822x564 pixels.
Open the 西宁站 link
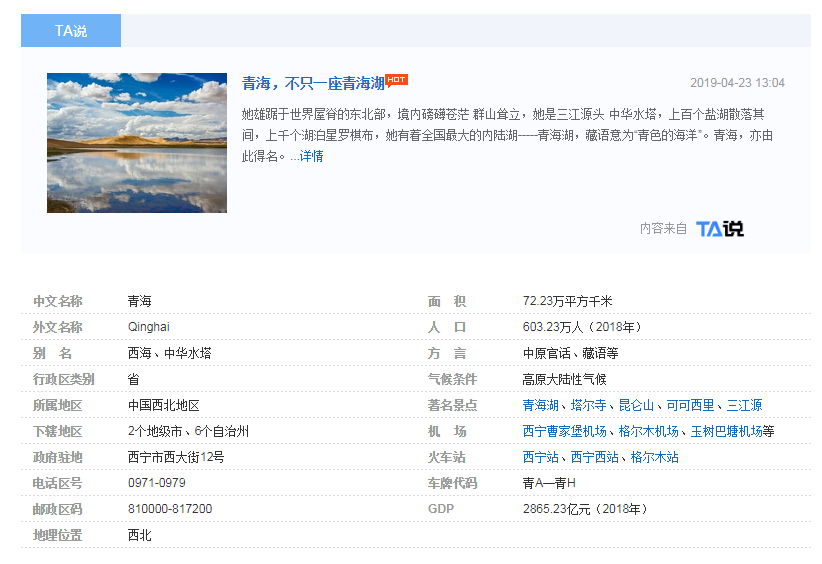tap(540, 457)
